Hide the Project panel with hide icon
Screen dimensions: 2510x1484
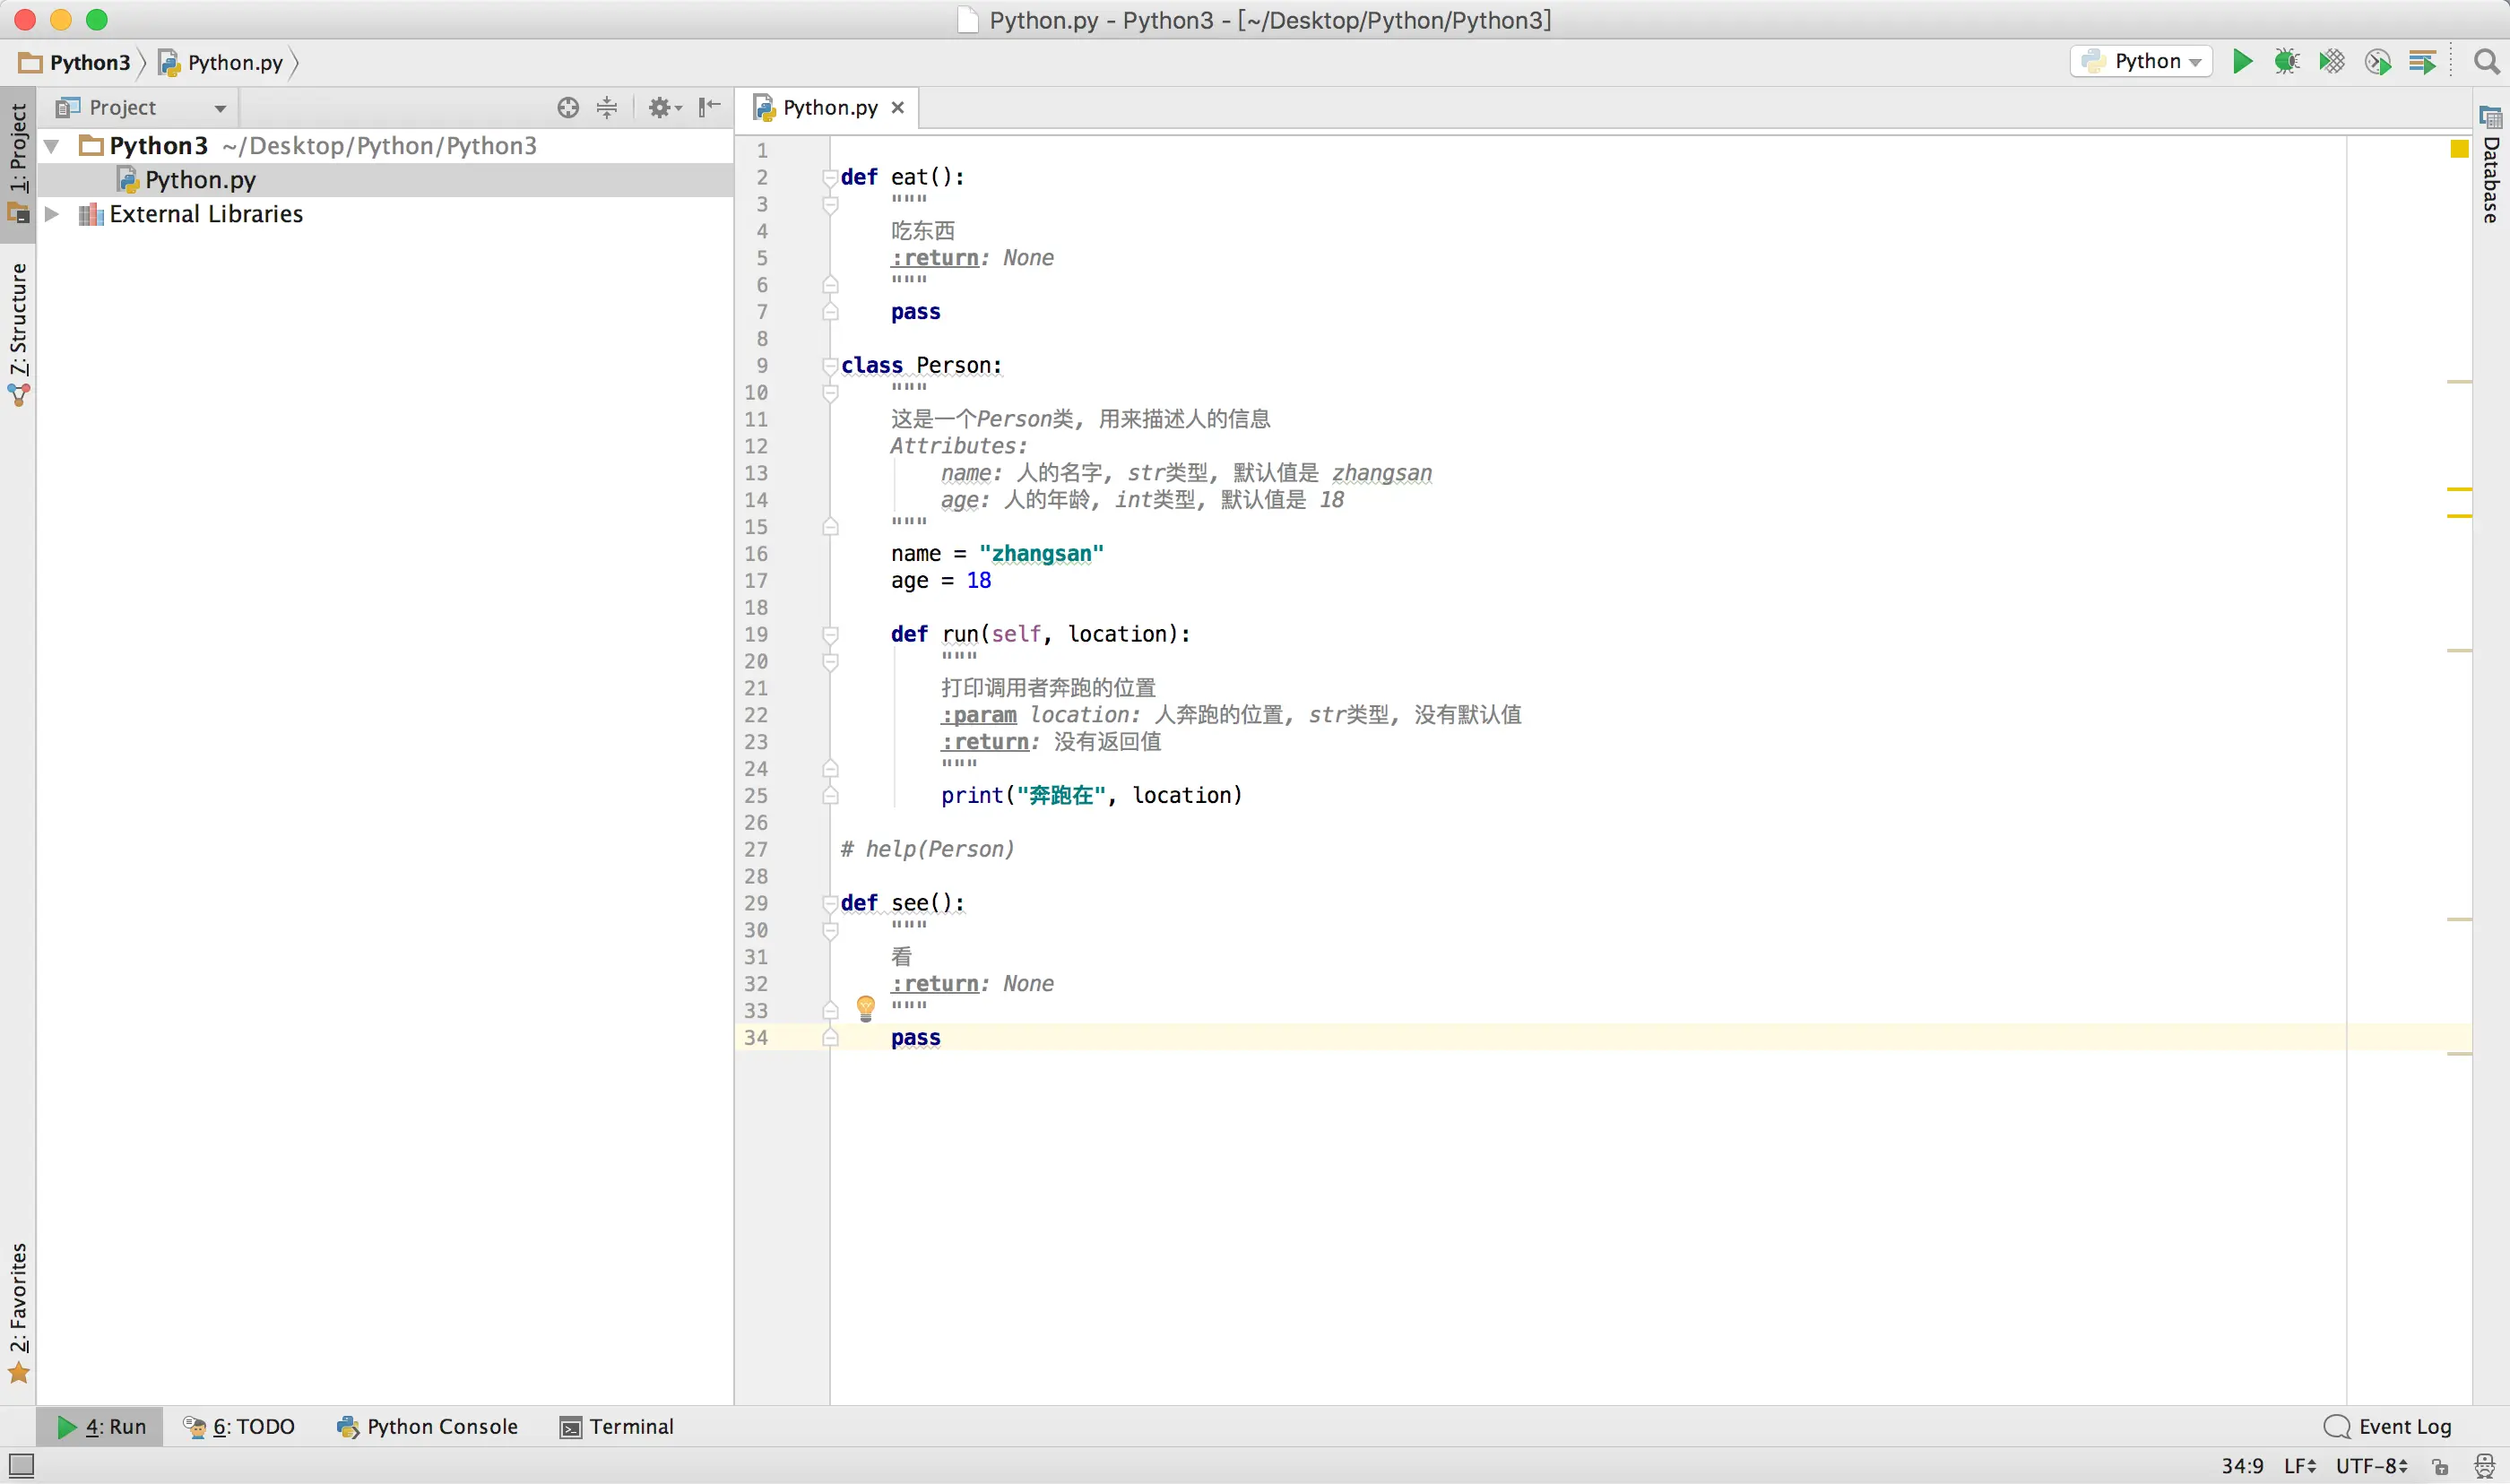tap(710, 108)
